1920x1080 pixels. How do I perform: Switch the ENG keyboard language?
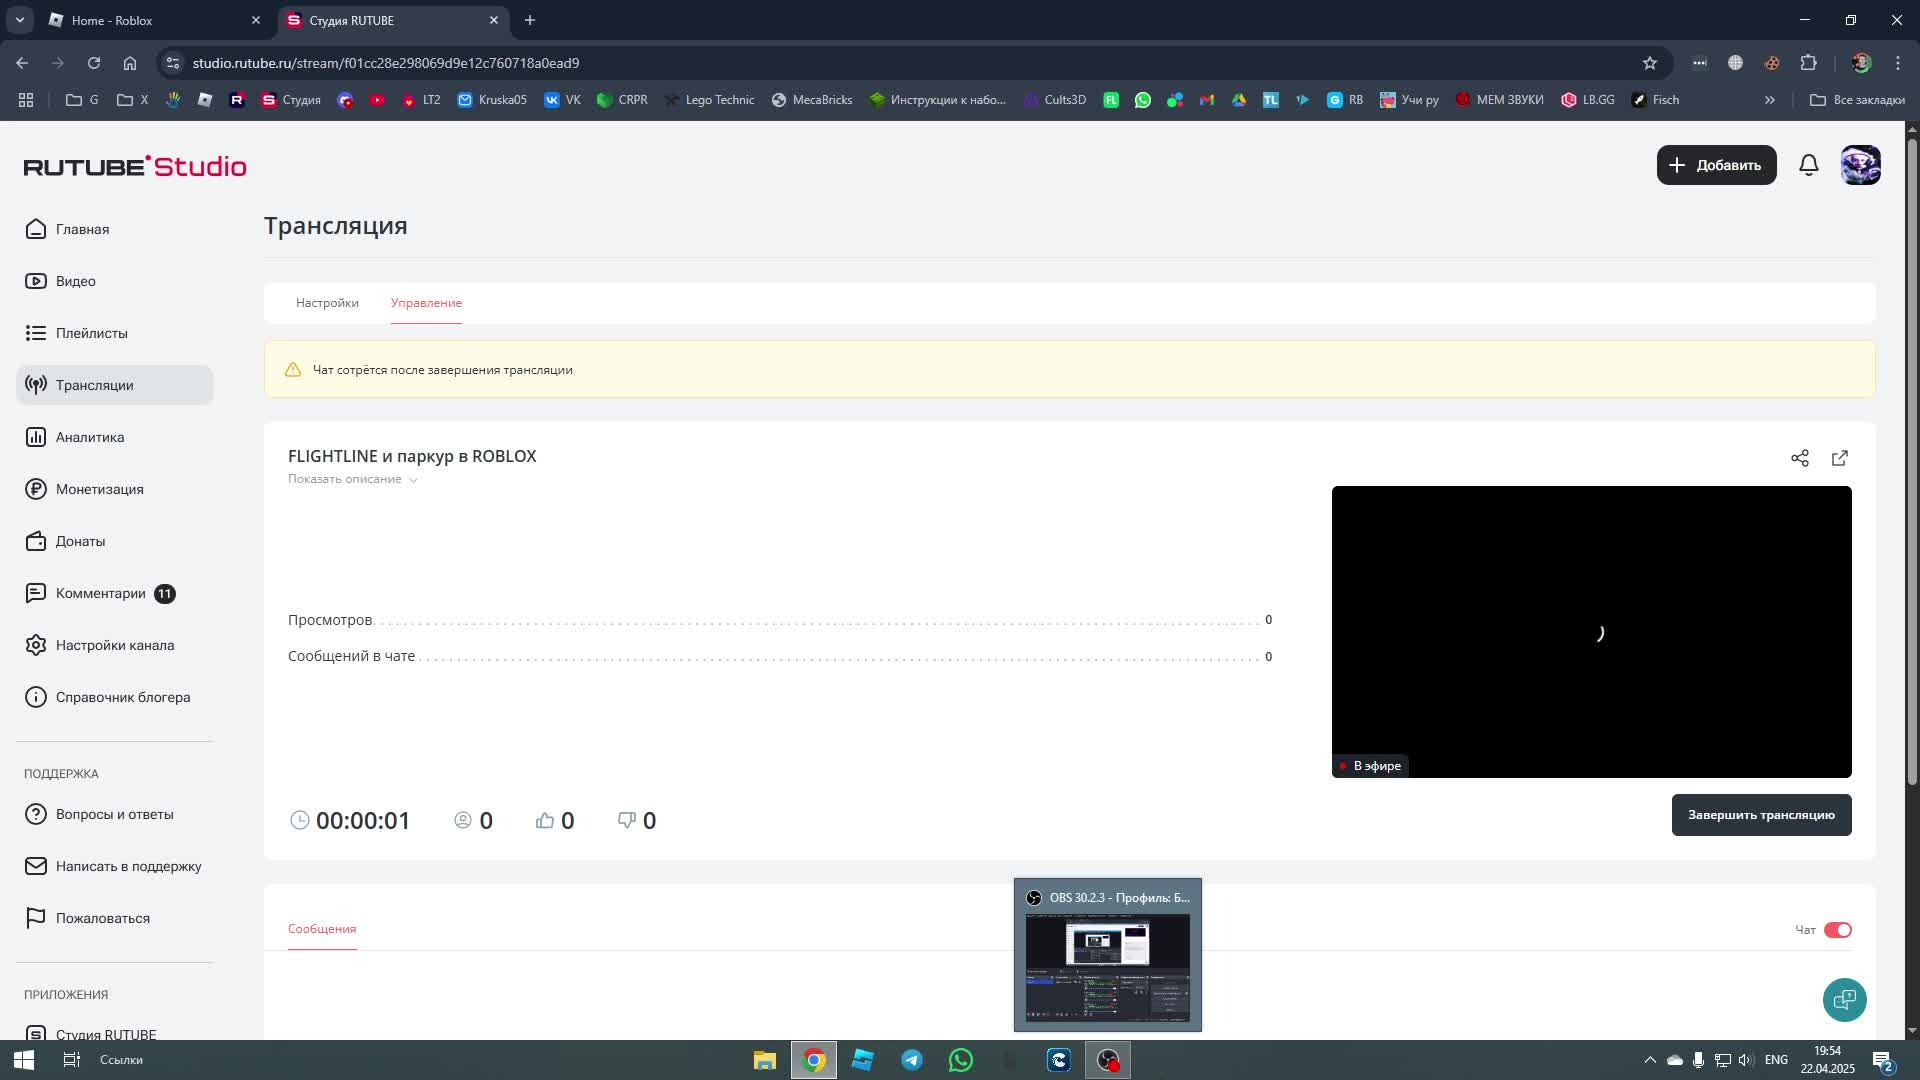pos(1777,1060)
